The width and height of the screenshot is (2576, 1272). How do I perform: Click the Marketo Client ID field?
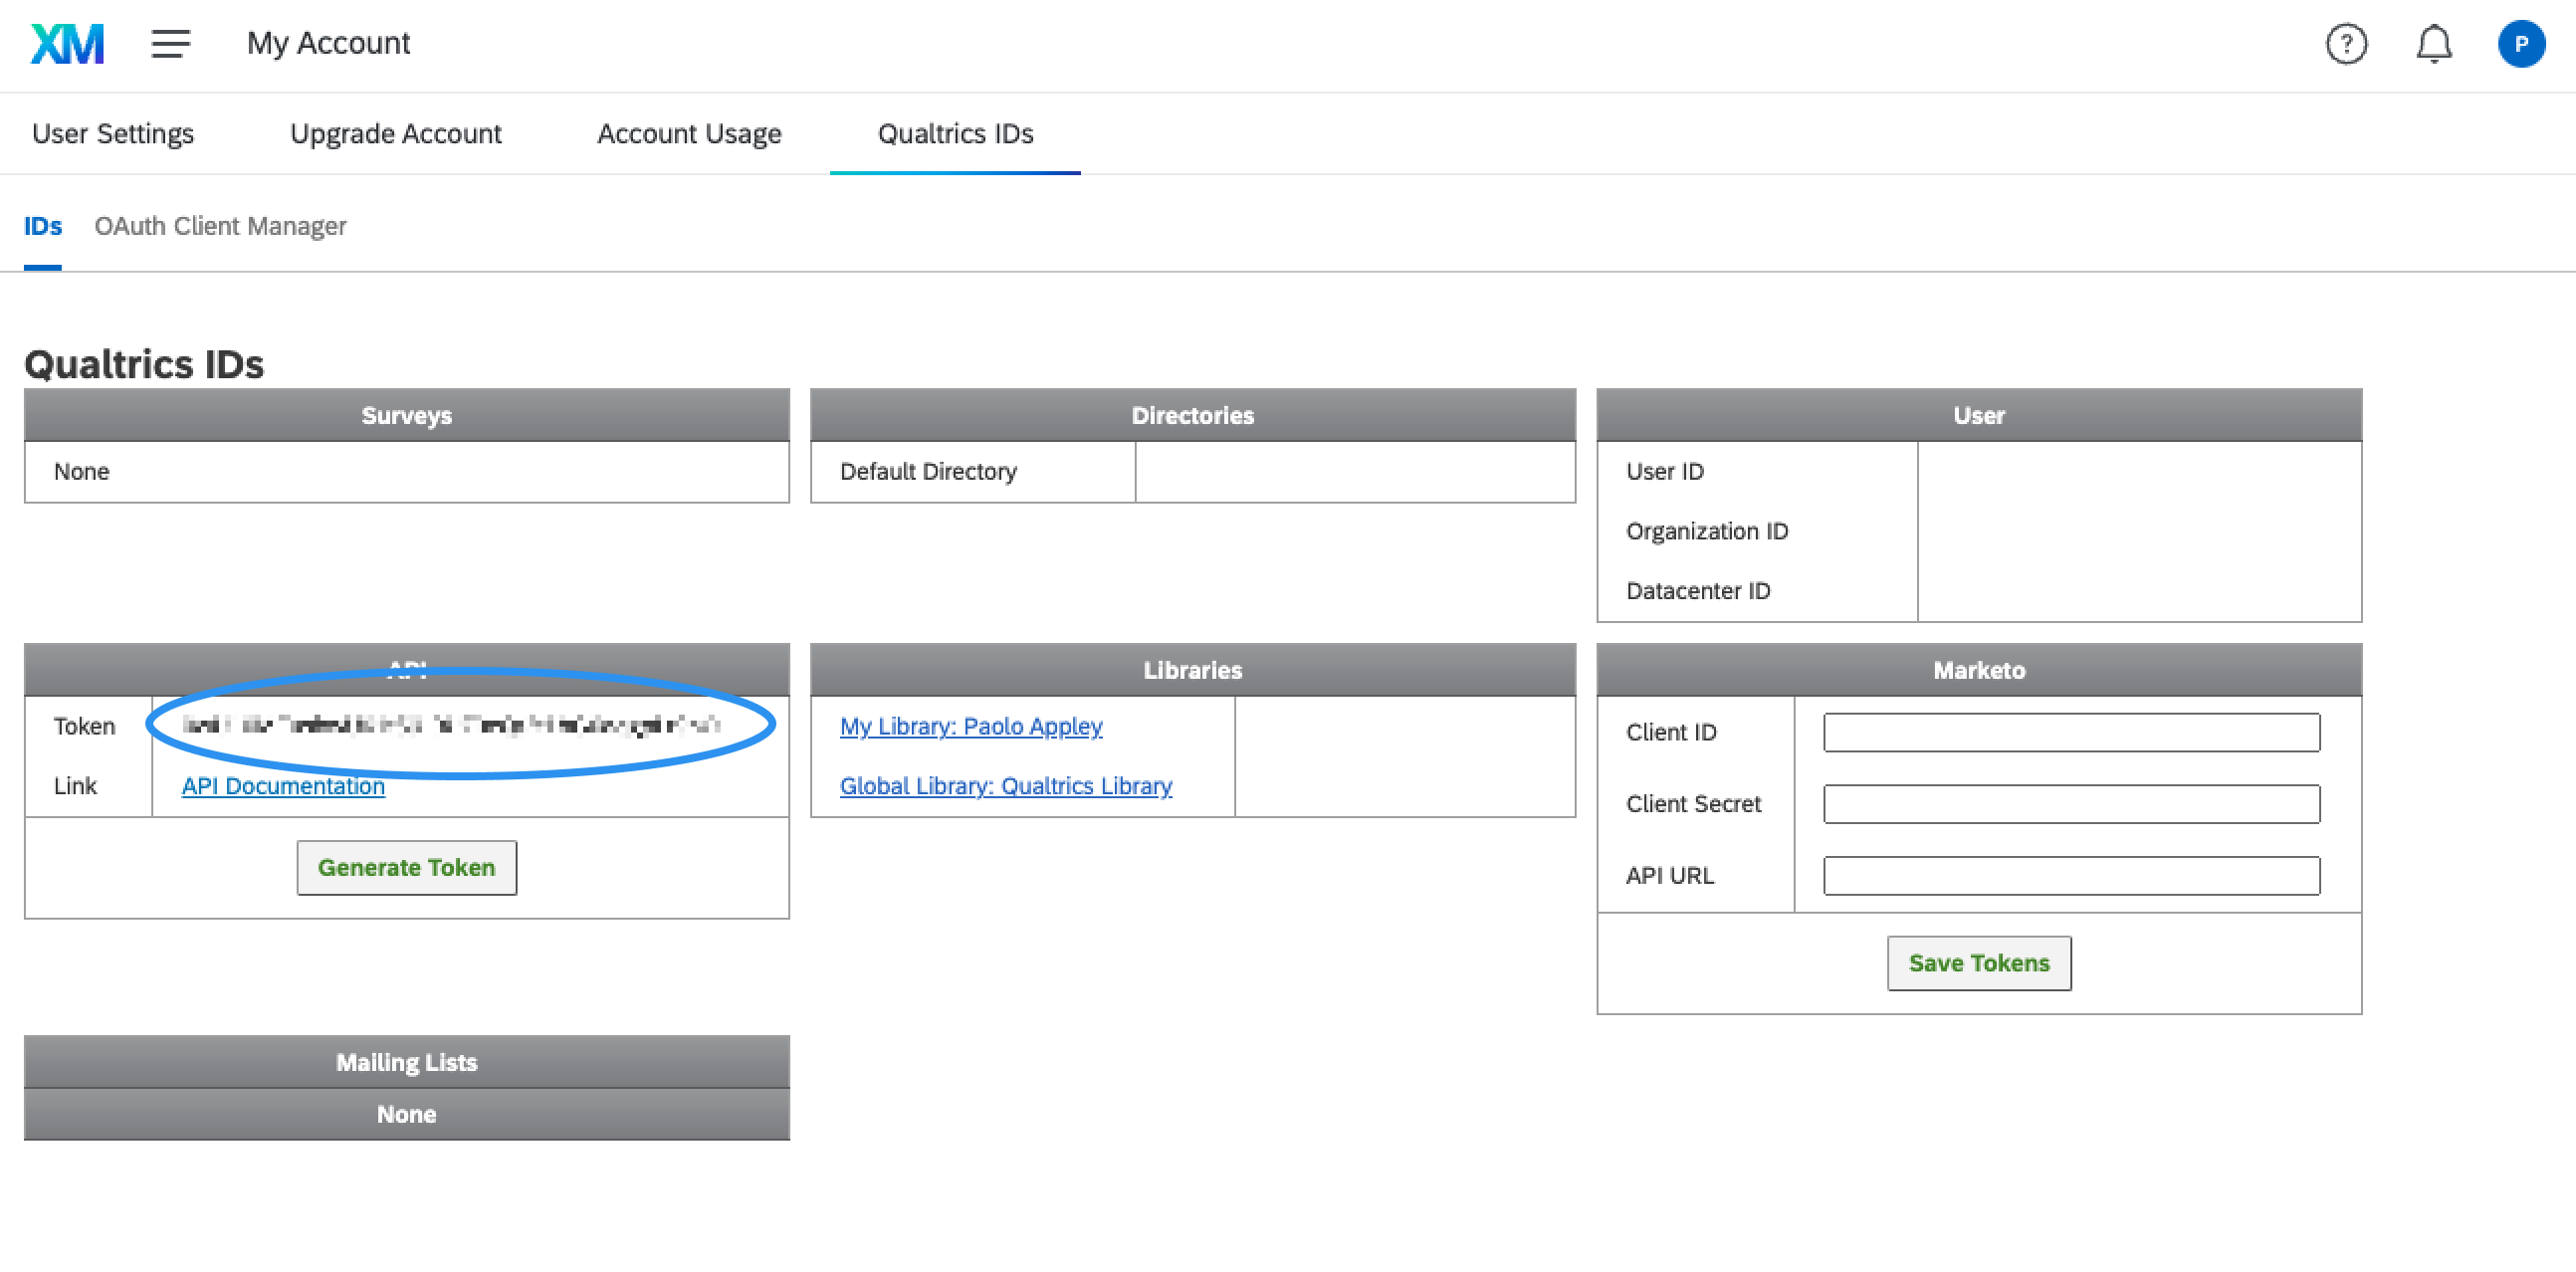(x=2071, y=732)
